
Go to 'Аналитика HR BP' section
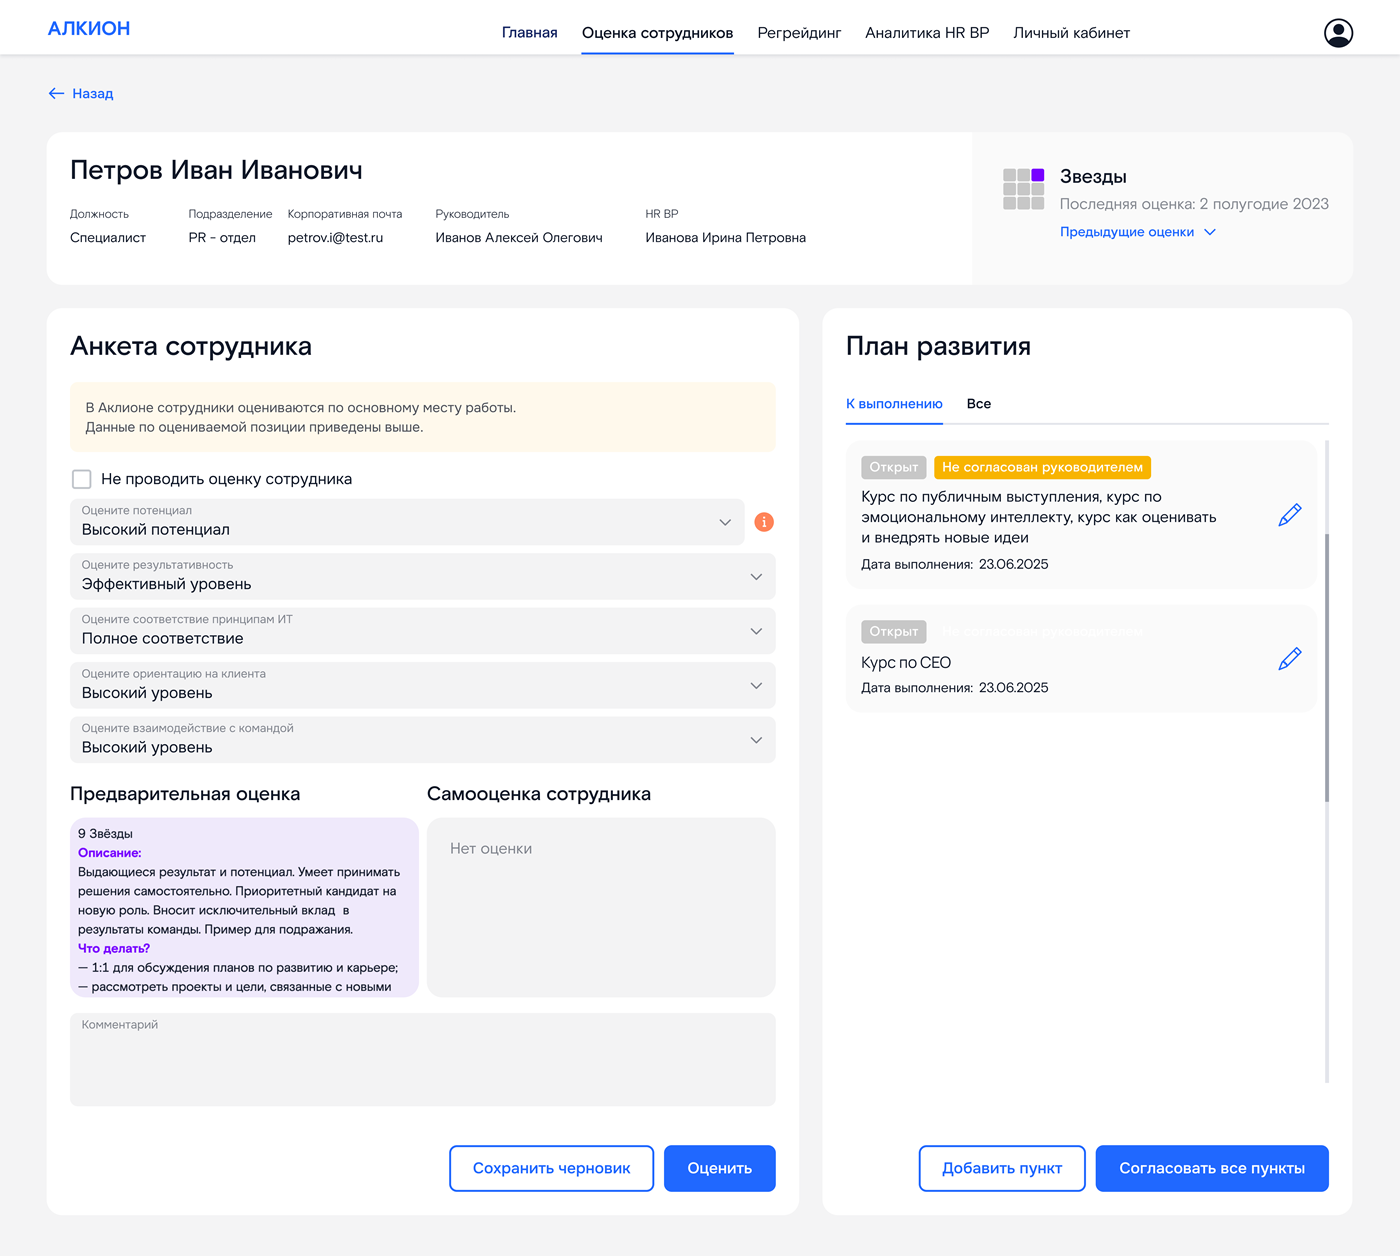[927, 33]
